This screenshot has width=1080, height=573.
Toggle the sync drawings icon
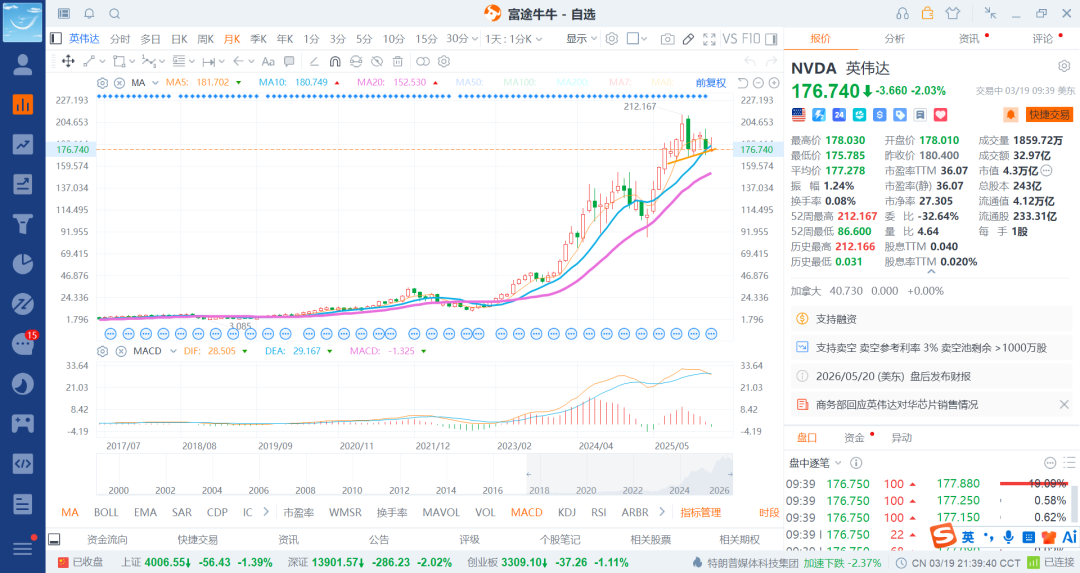pyautogui.click(x=355, y=61)
